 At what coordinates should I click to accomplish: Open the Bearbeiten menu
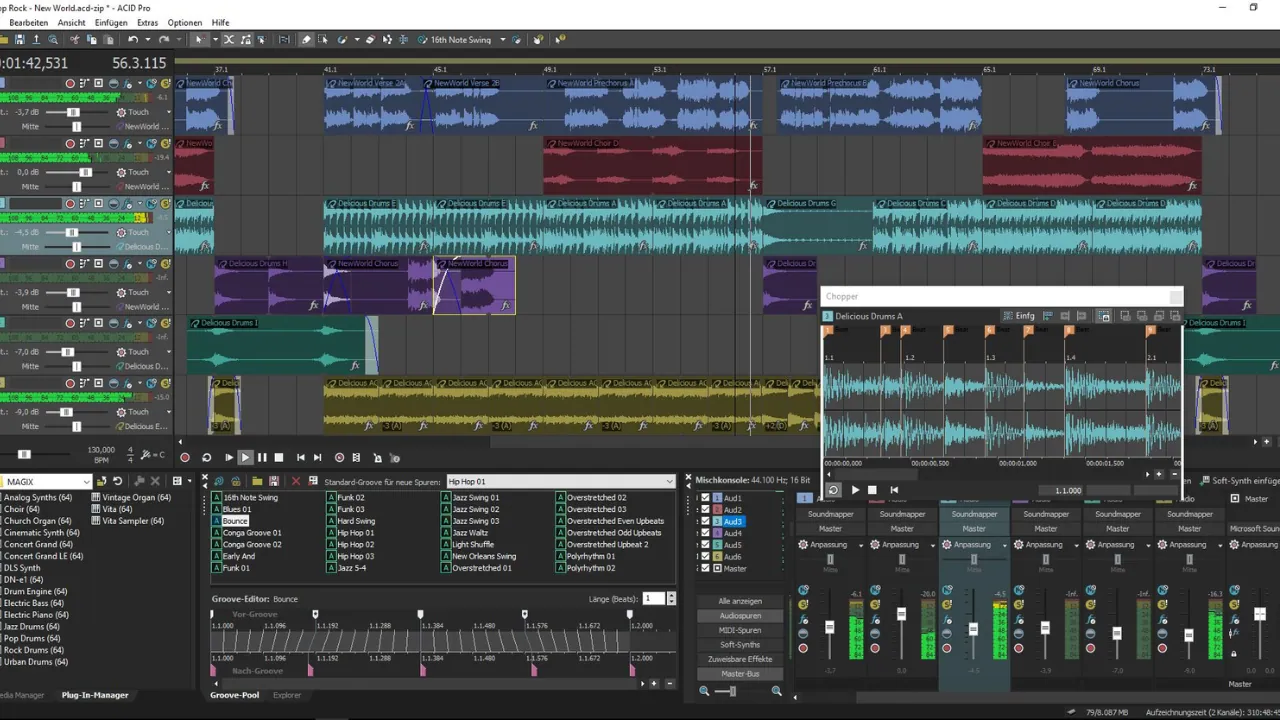click(x=28, y=22)
